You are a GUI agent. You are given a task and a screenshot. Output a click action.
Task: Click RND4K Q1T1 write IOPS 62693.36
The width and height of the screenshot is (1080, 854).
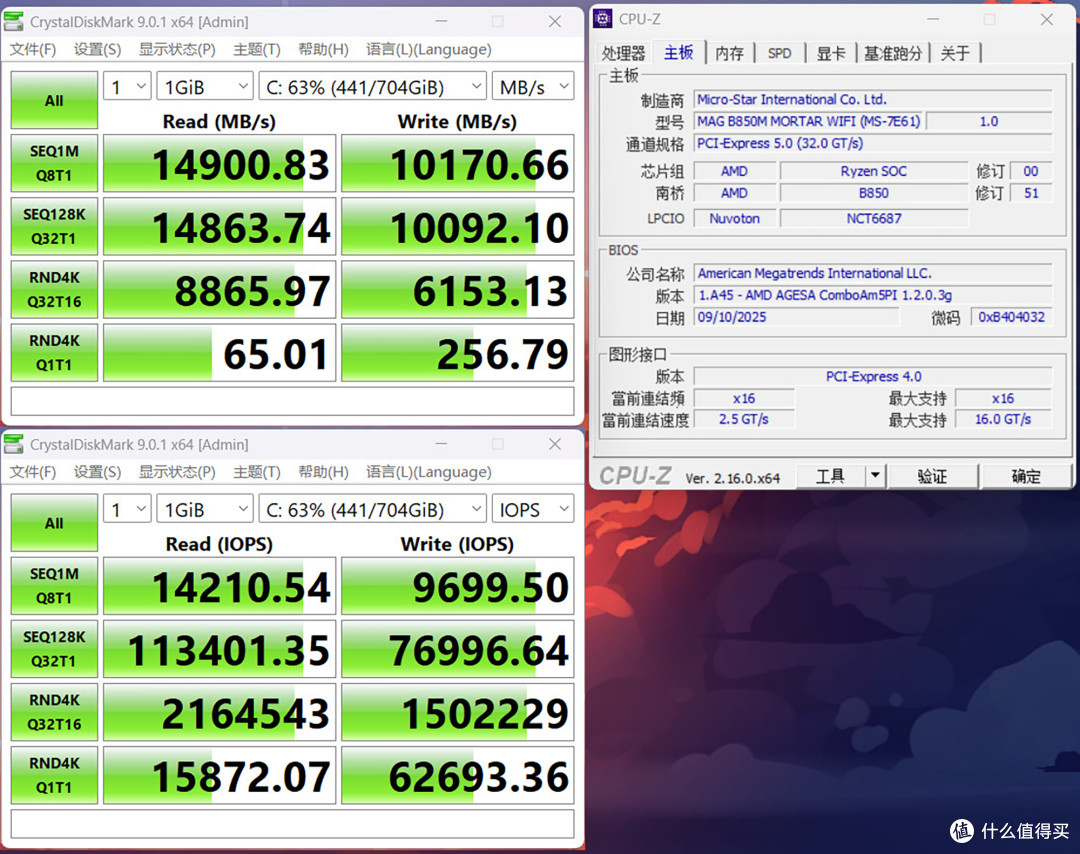457,775
